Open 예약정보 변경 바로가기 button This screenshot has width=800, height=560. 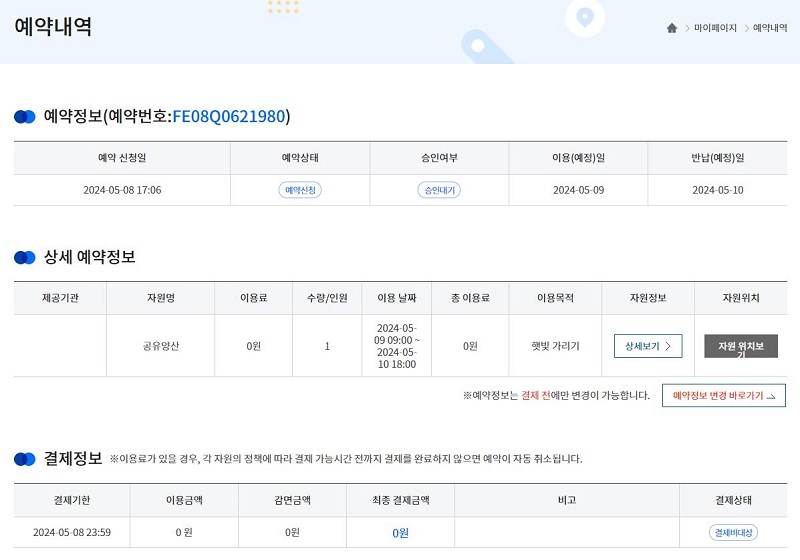(x=723, y=396)
